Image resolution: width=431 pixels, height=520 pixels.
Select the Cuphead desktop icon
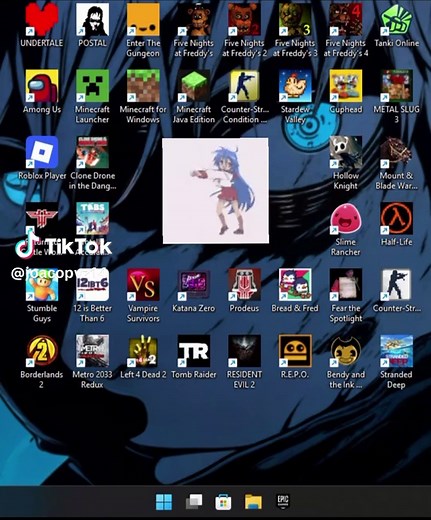346,86
